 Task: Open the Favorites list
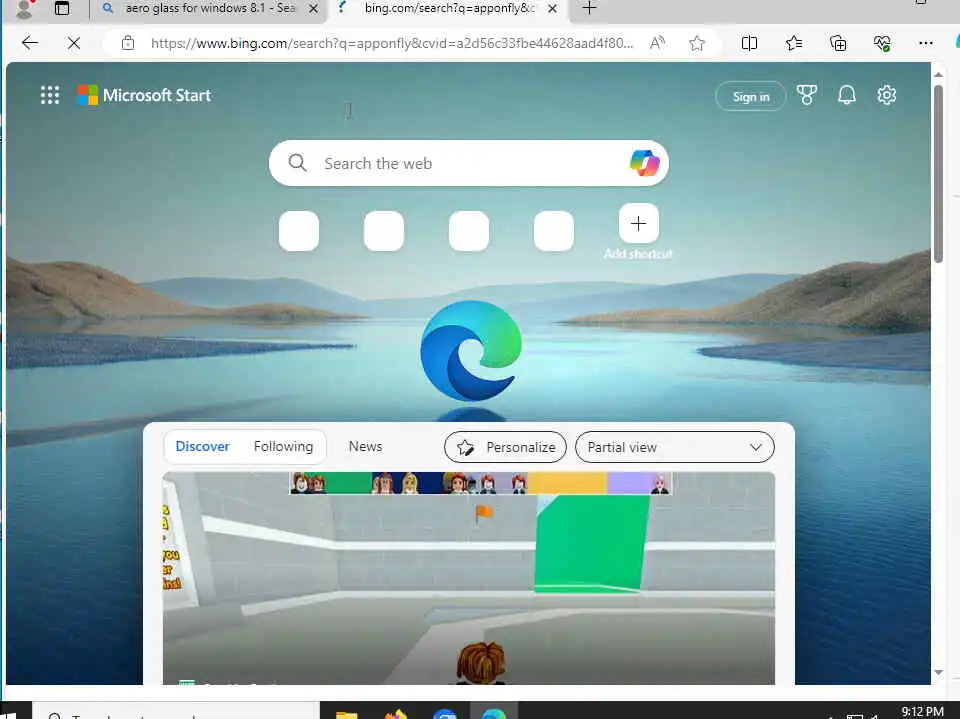(x=793, y=43)
